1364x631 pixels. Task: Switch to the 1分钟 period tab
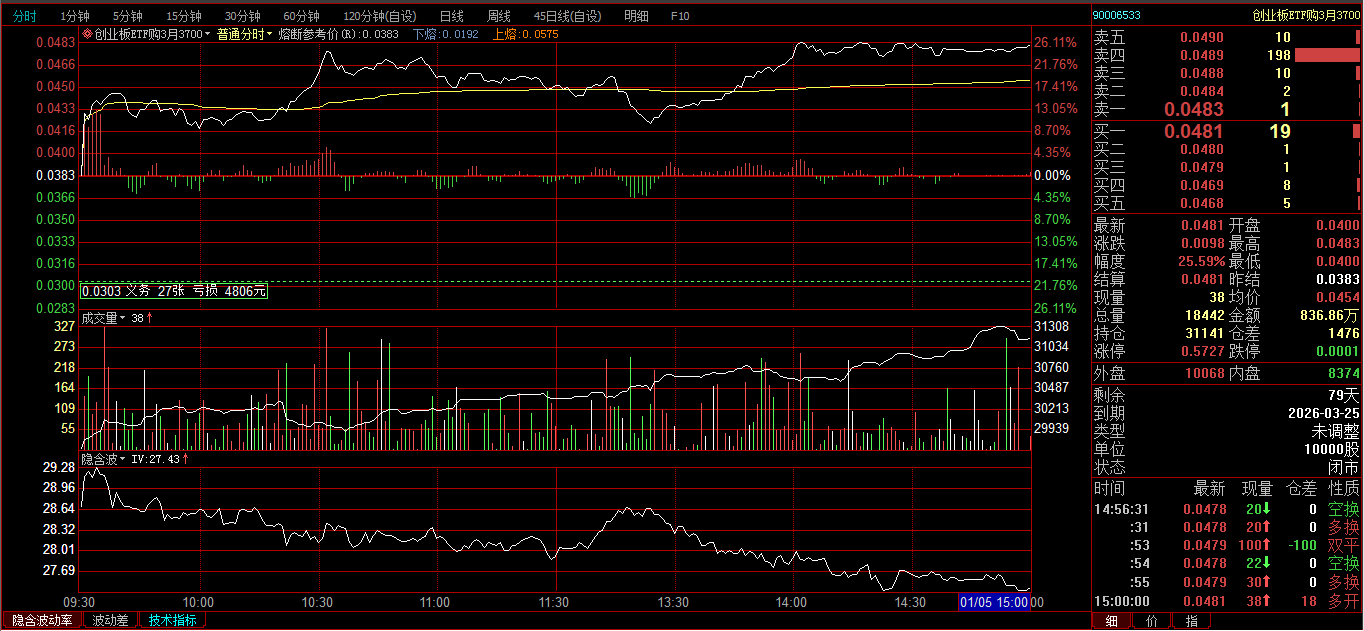[74, 16]
